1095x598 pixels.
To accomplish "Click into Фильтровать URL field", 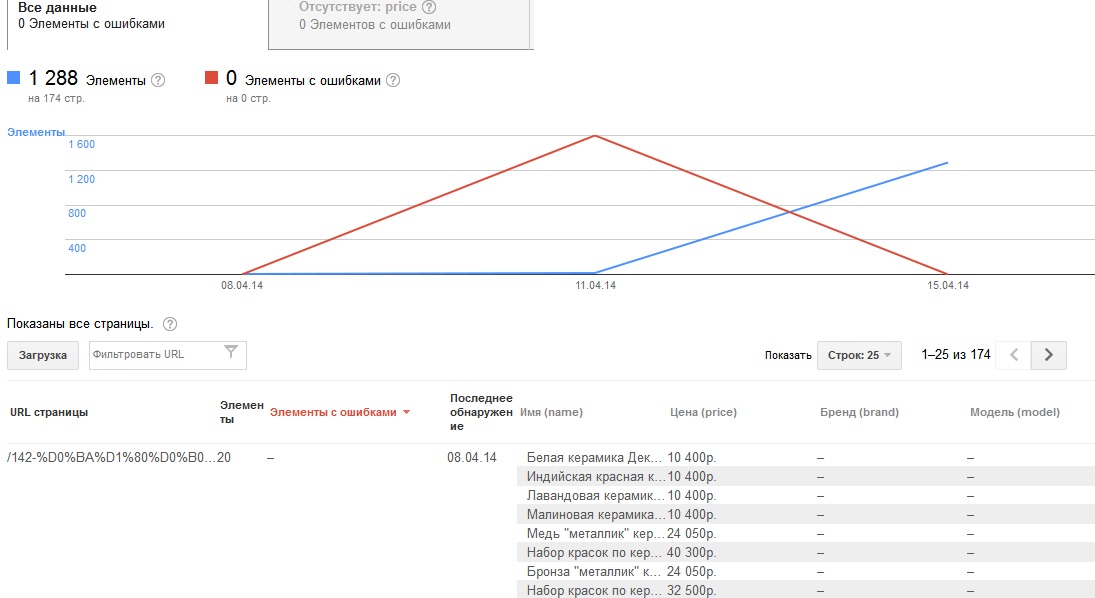I will [154, 354].
